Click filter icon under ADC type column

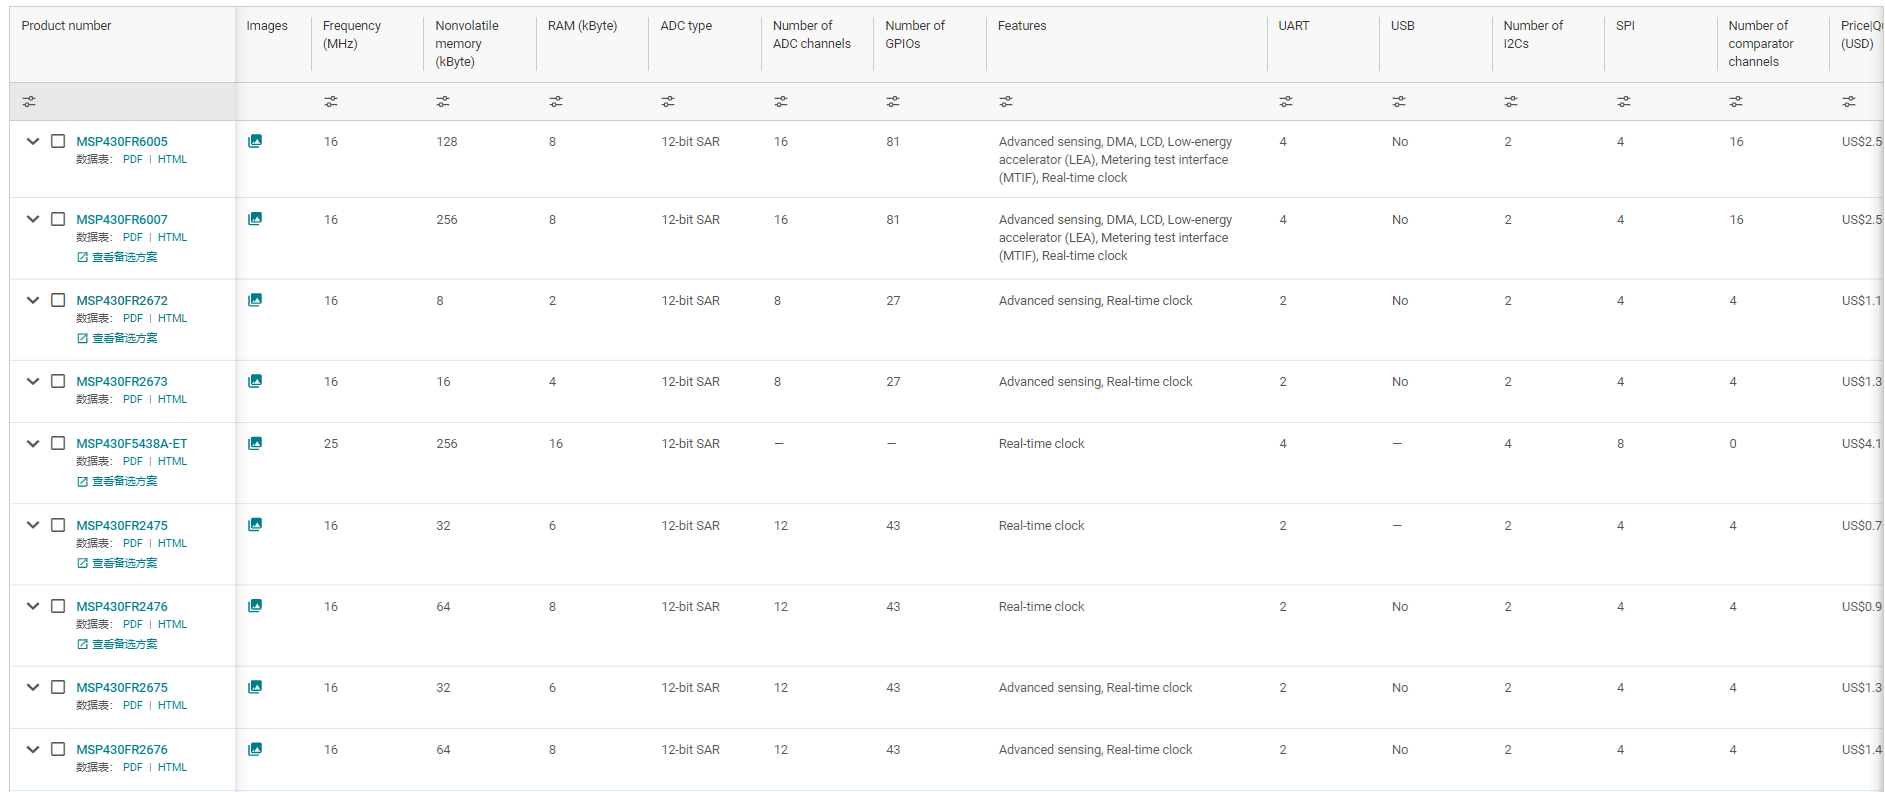tap(668, 102)
